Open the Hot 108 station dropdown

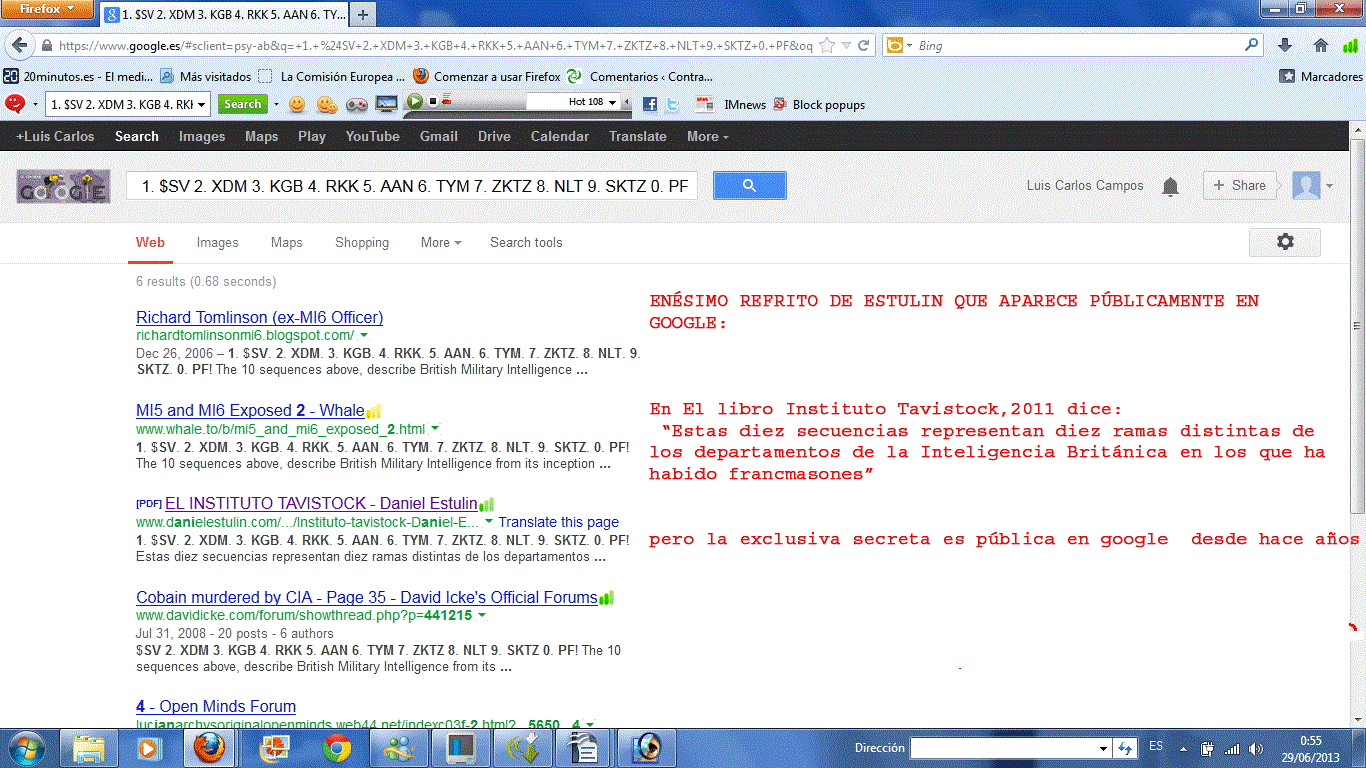tap(612, 102)
